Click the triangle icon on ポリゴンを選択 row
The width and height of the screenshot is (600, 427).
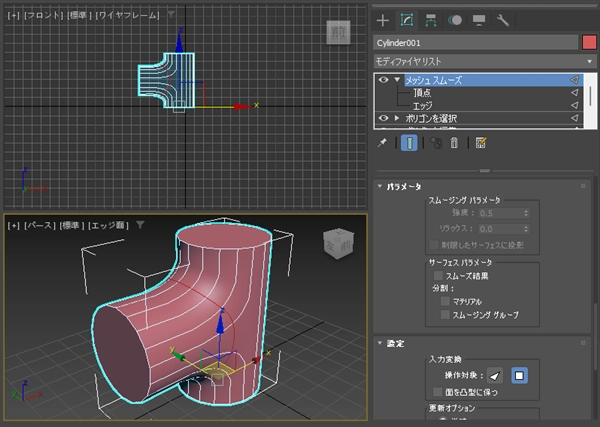(574, 118)
